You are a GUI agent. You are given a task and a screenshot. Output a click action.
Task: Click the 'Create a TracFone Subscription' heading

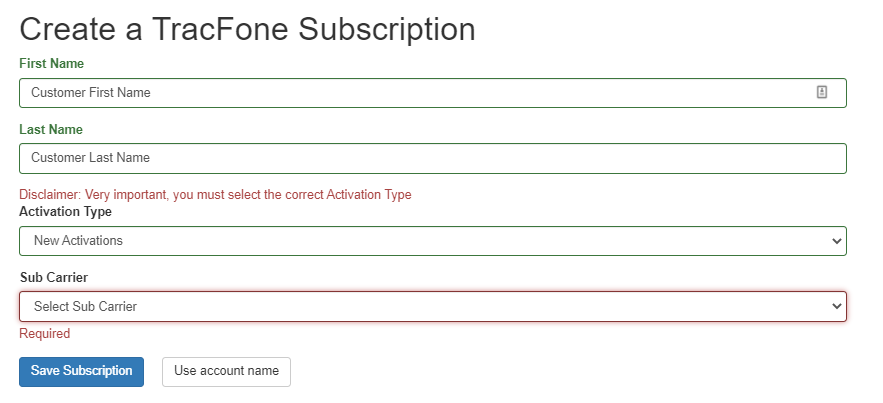click(x=247, y=29)
